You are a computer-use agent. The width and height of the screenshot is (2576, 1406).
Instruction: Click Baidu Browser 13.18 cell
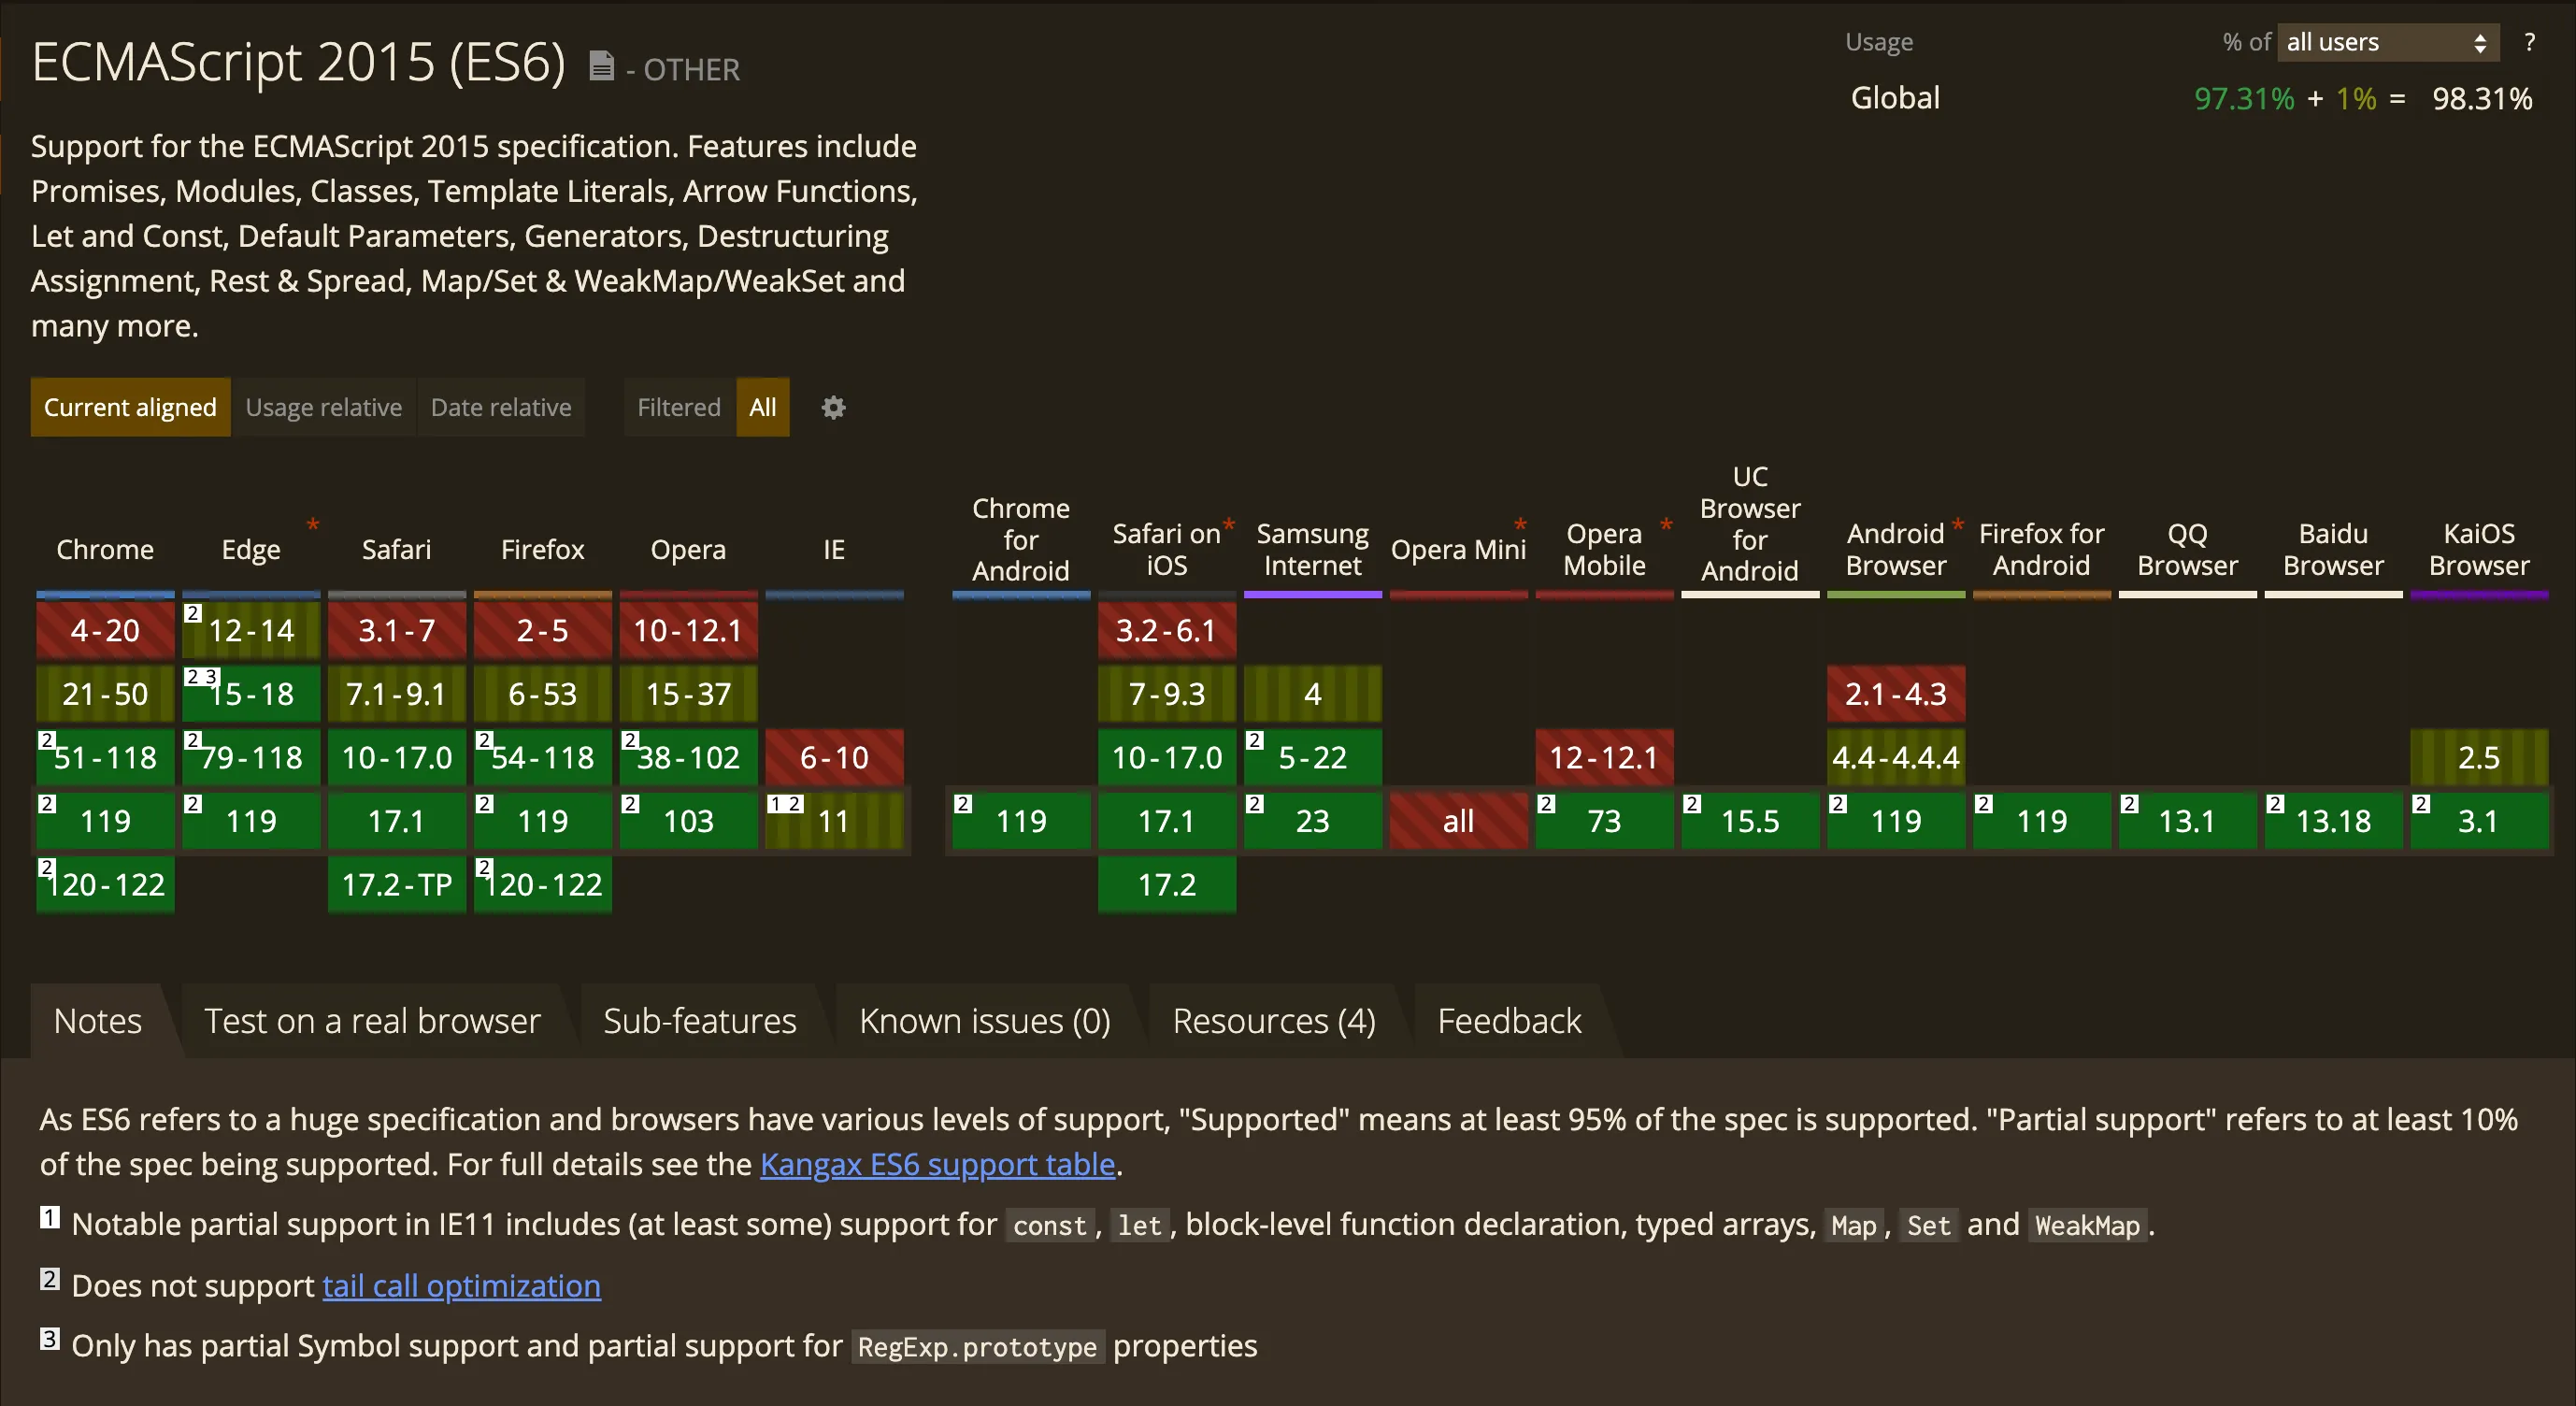(2333, 821)
